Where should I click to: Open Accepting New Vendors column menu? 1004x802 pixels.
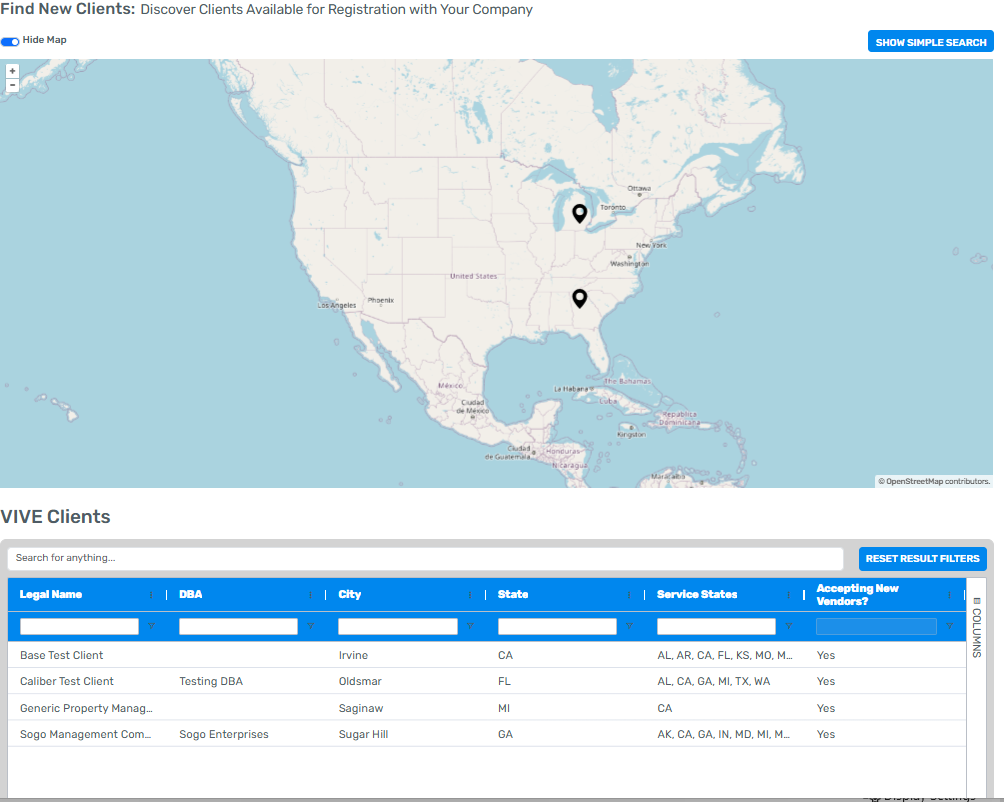pos(949,595)
